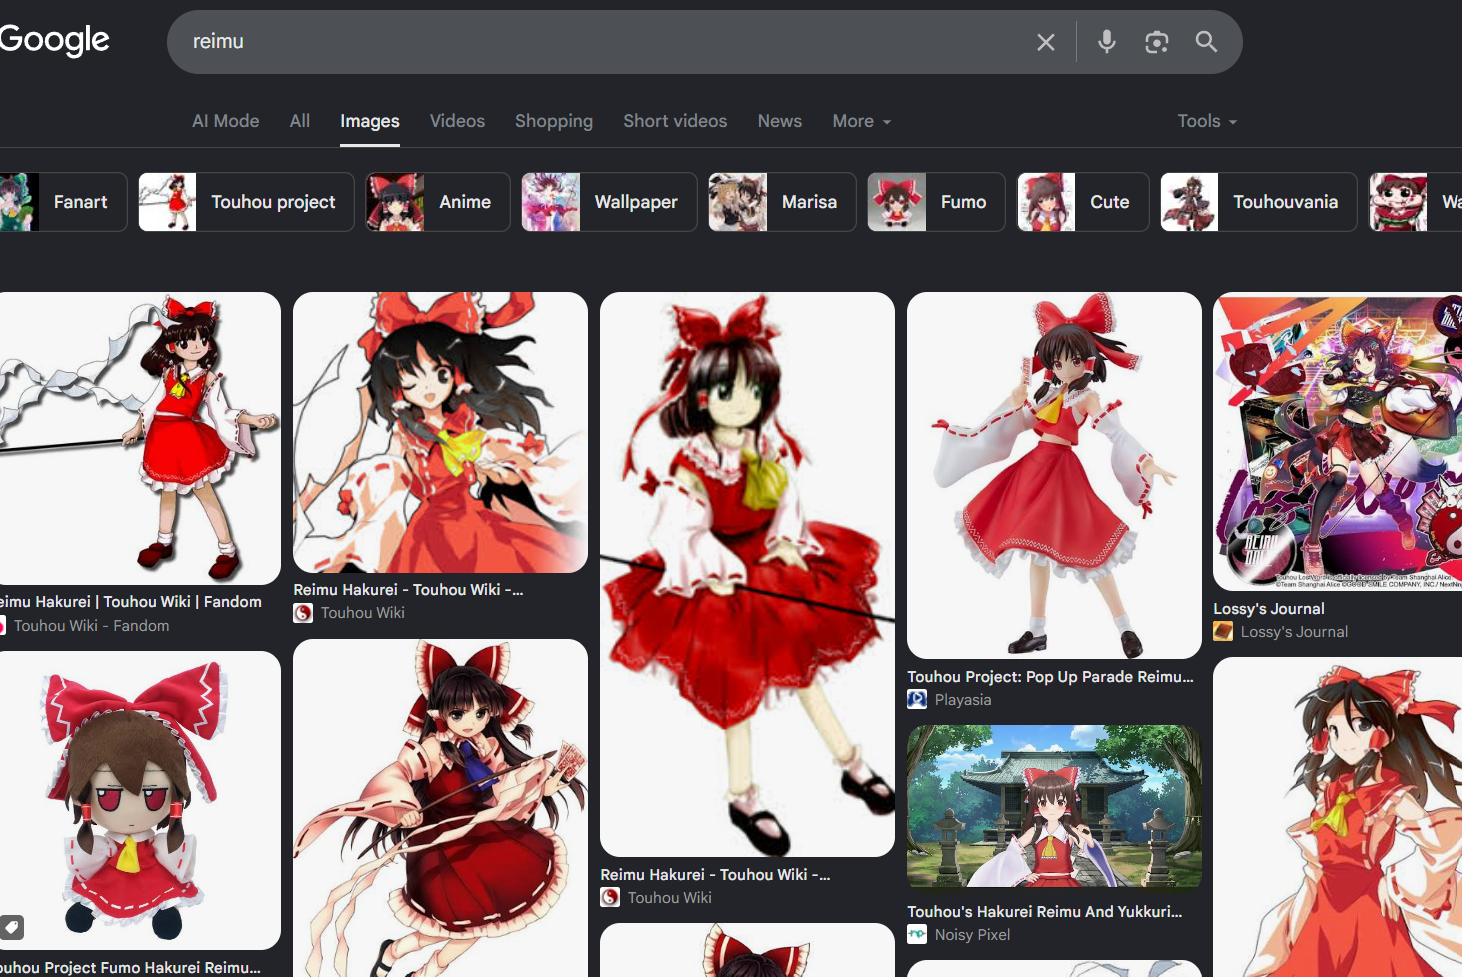Click the Lossy's Journal site favicon
Screen dimensions: 1462x977
click(1223, 632)
